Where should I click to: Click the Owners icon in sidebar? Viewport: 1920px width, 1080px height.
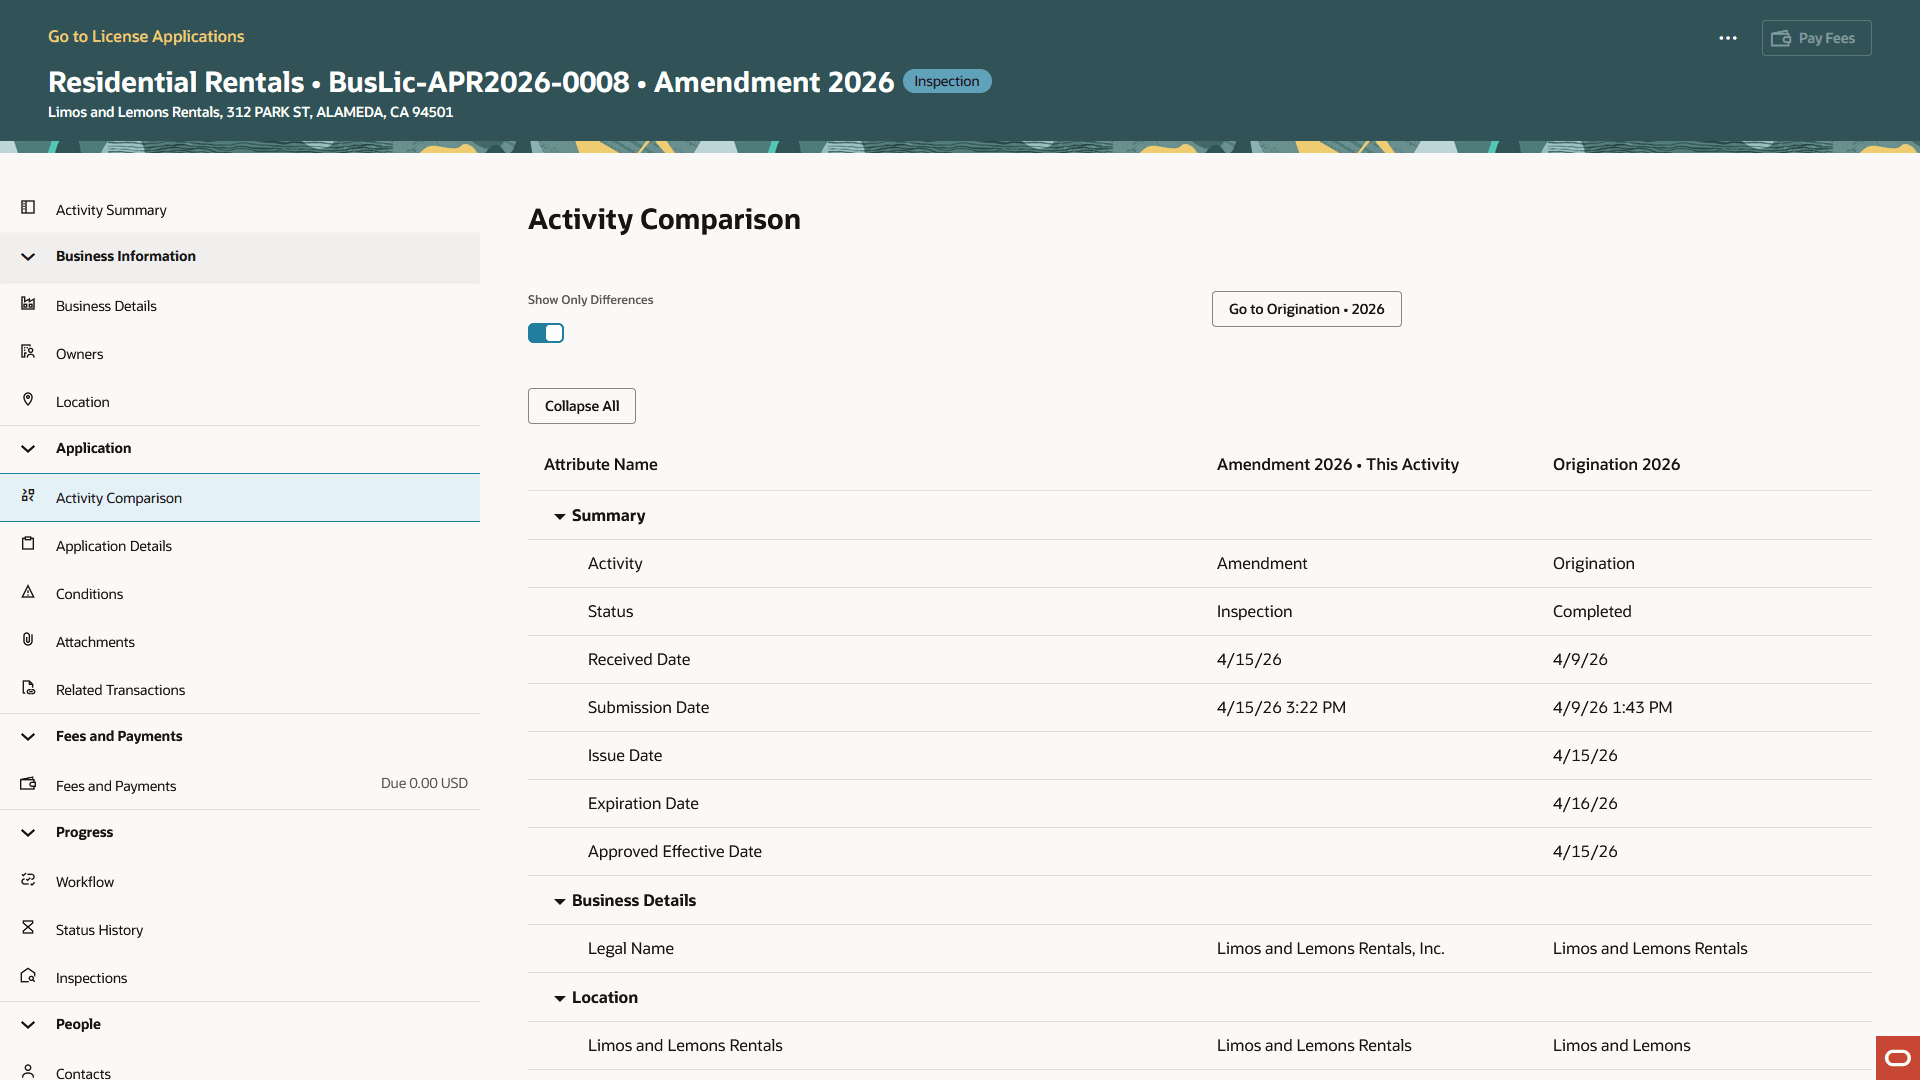28,352
